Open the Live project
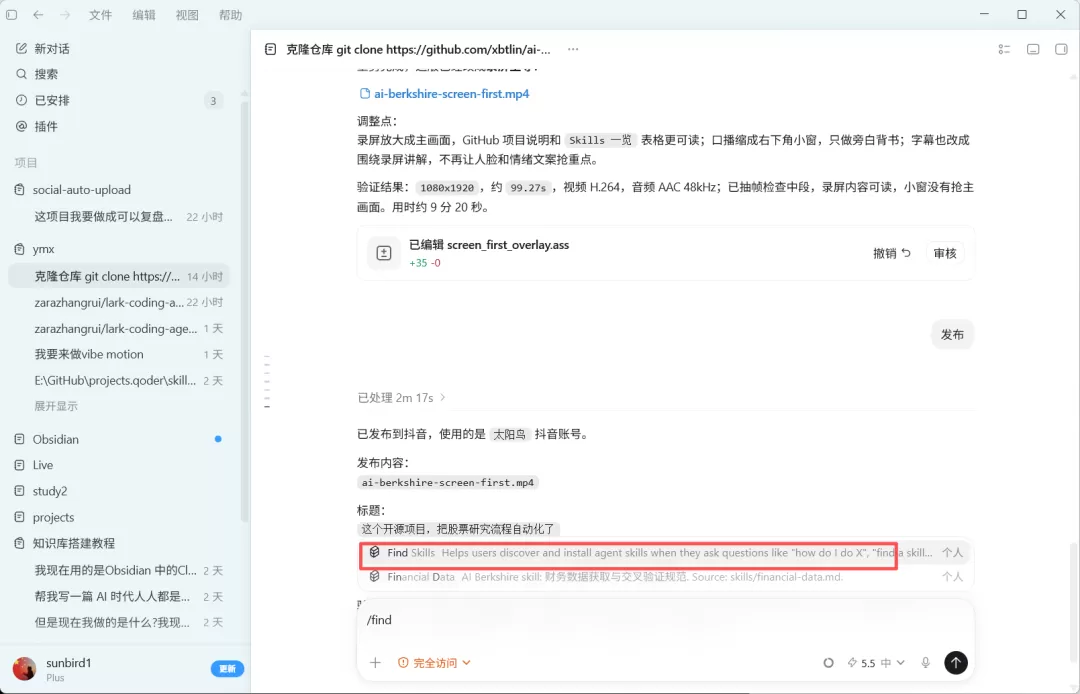This screenshot has width=1080, height=694. pos(43,465)
